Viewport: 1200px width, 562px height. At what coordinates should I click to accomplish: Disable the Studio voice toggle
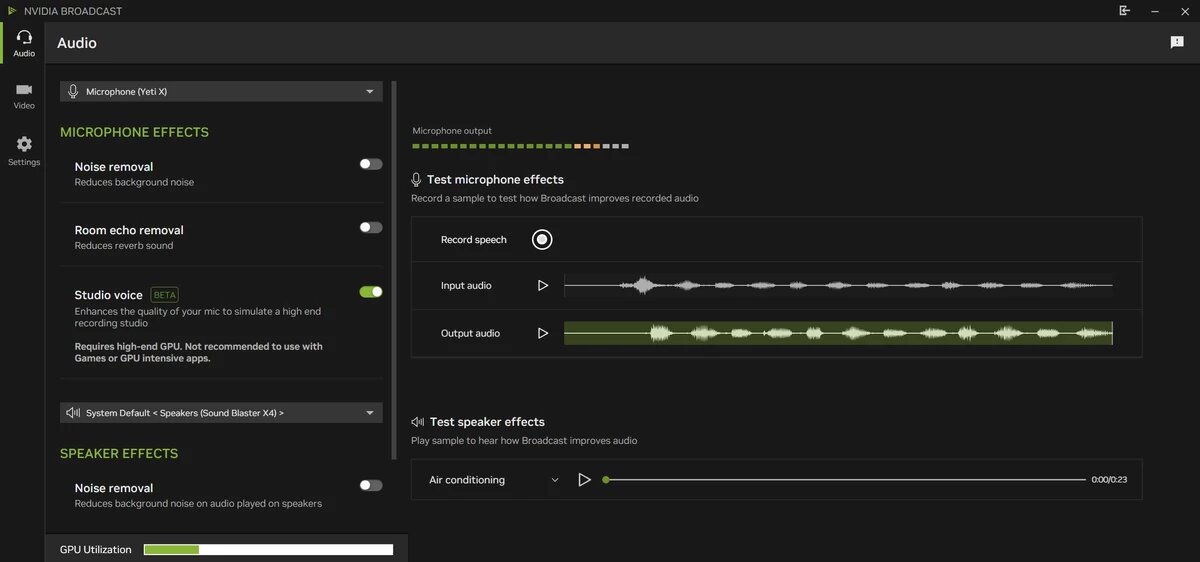click(x=371, y=292)
